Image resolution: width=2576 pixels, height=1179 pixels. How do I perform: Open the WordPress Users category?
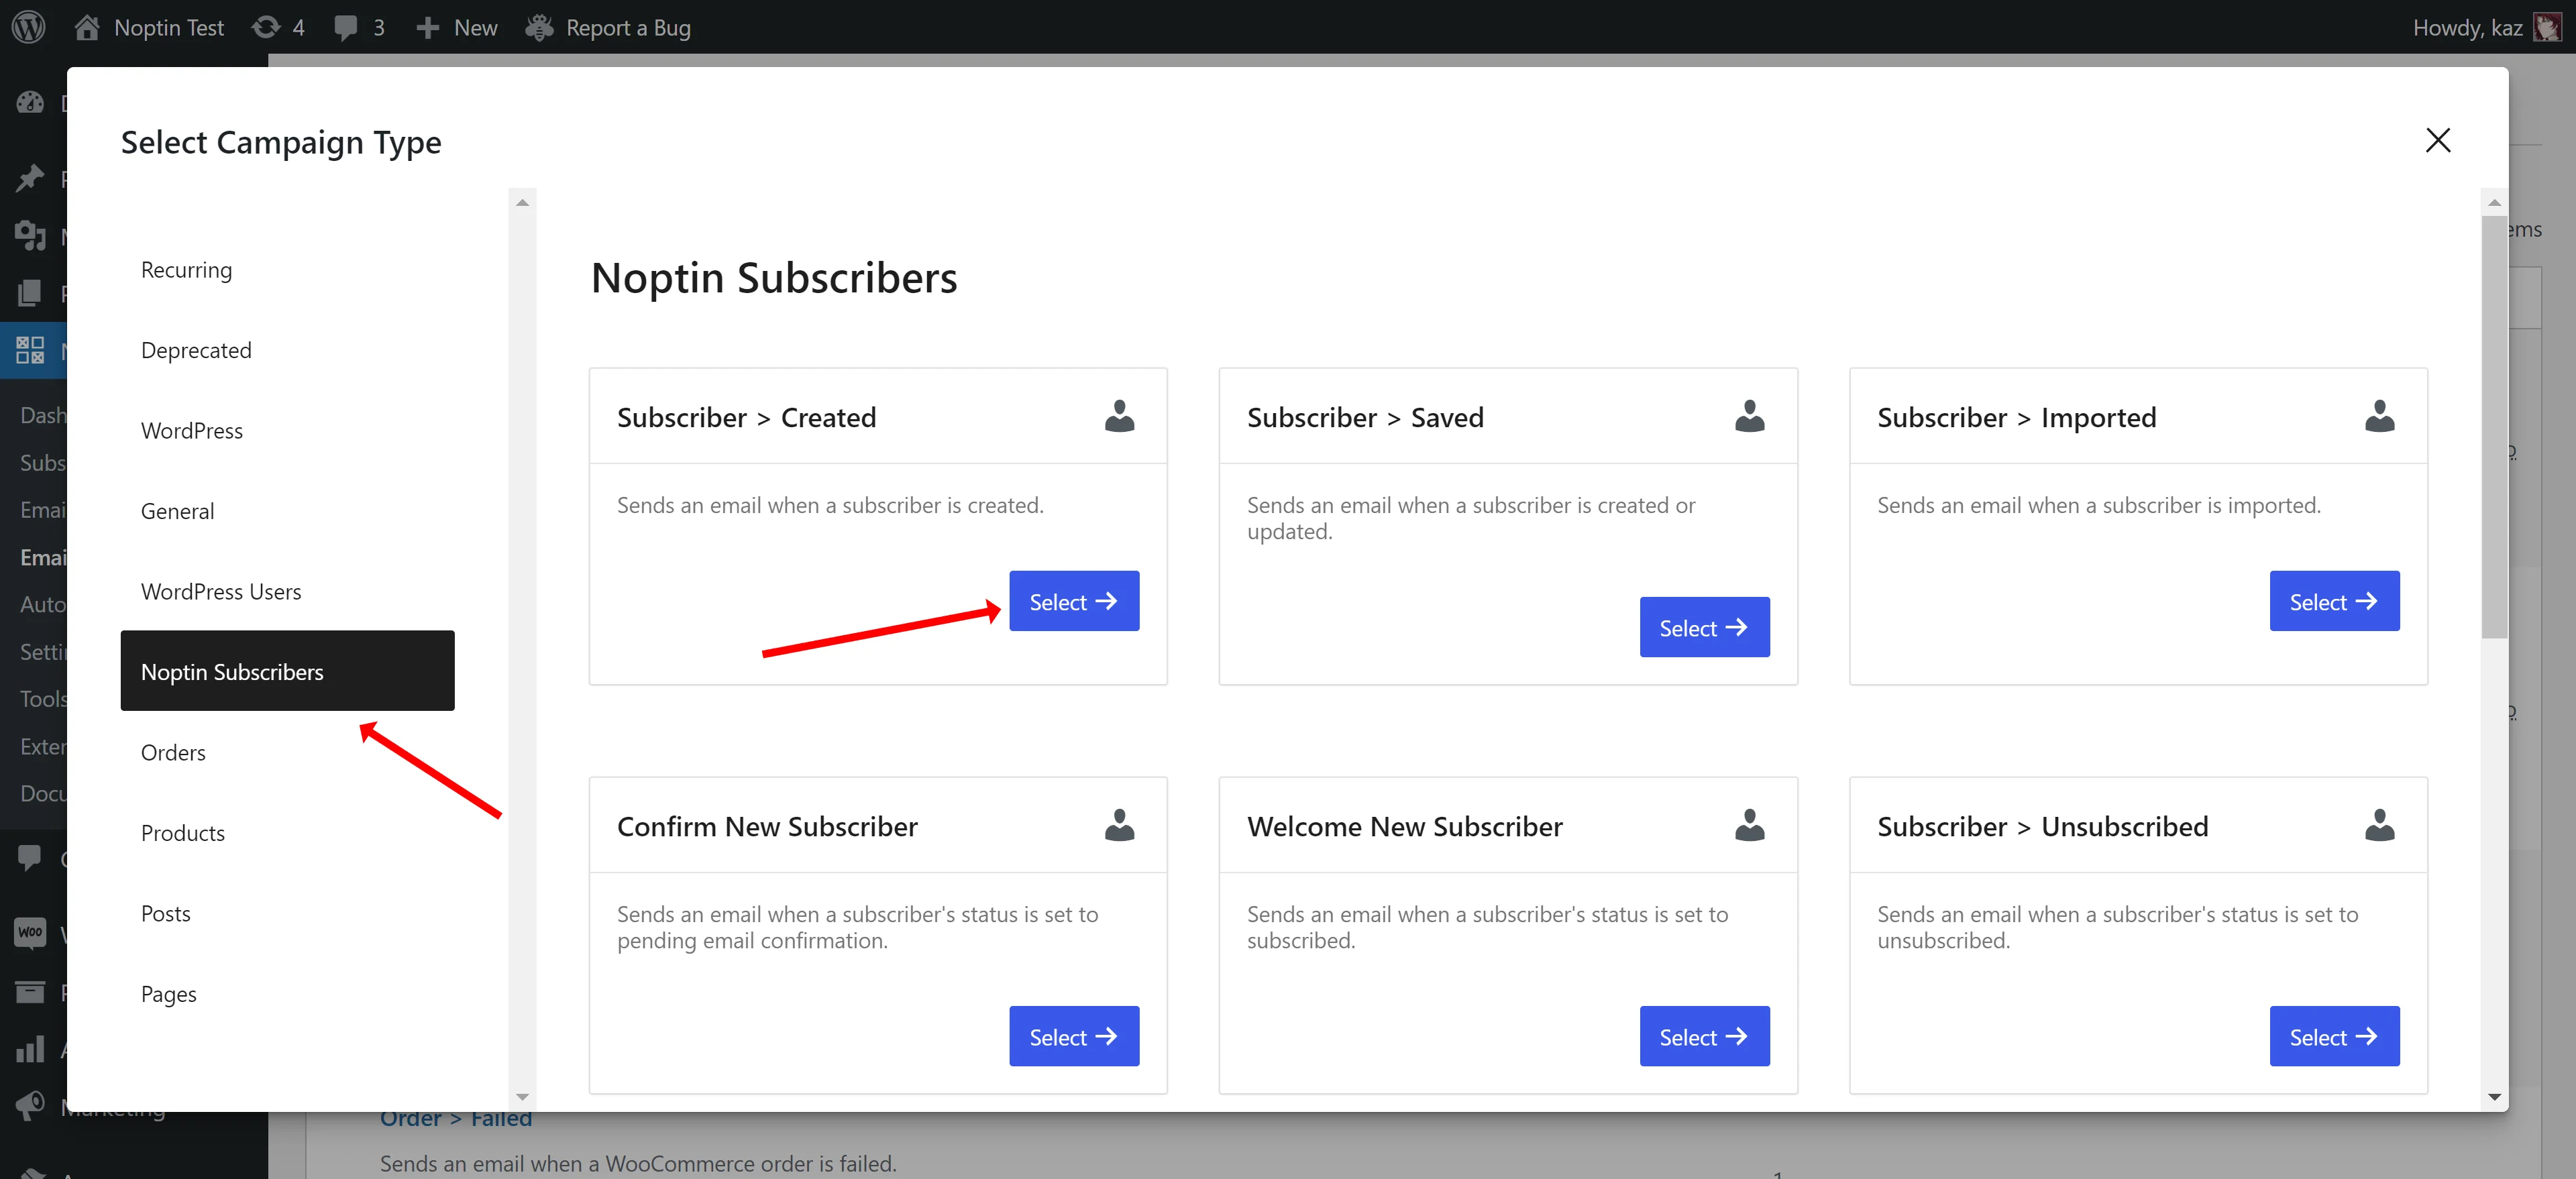(287, 591)
